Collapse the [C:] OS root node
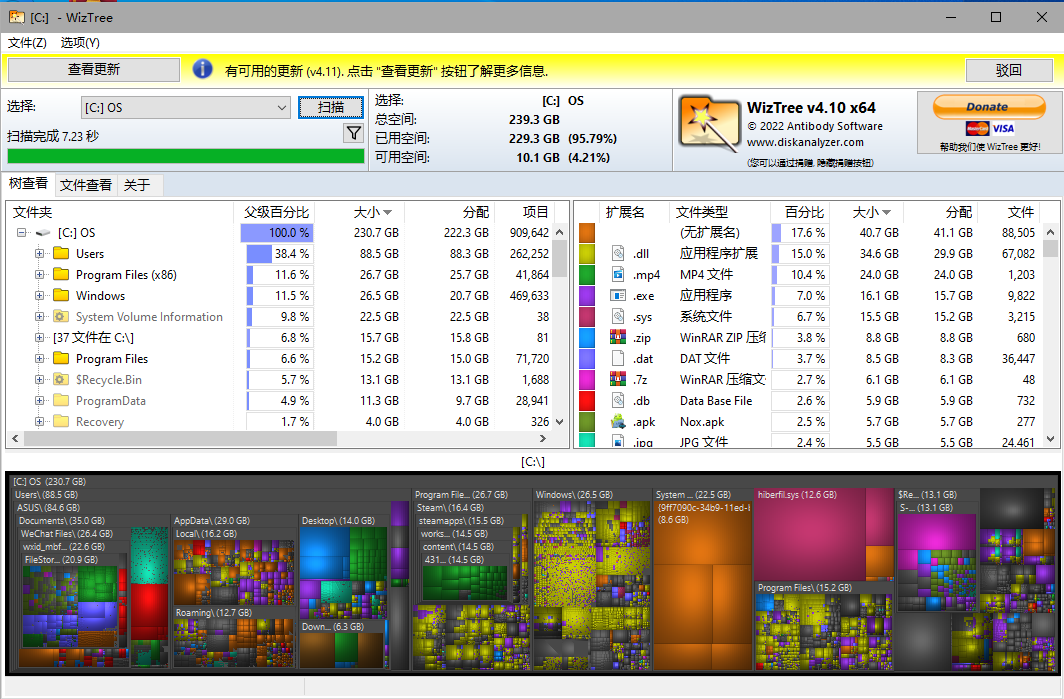The image size is (1064, 699). (22, 233)
